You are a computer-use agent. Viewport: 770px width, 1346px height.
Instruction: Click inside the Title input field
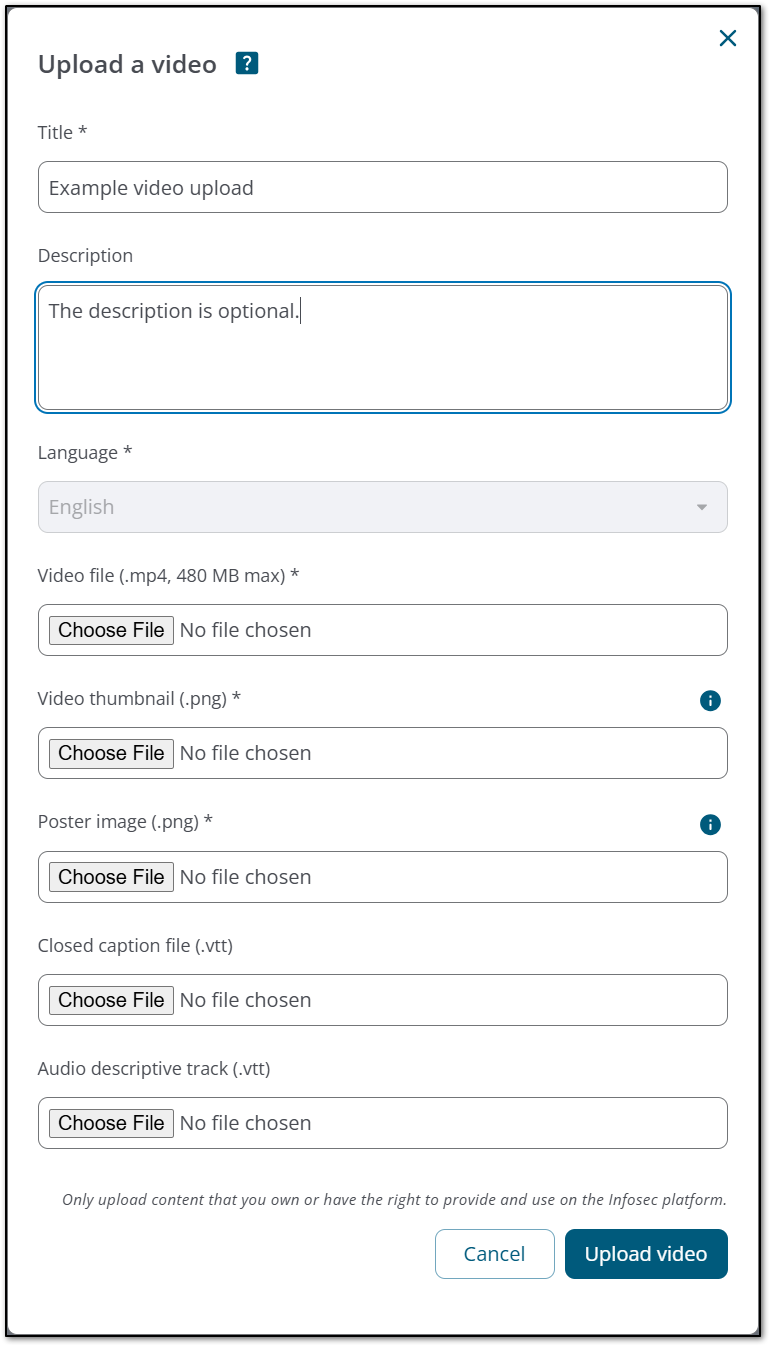click(383, 186)
